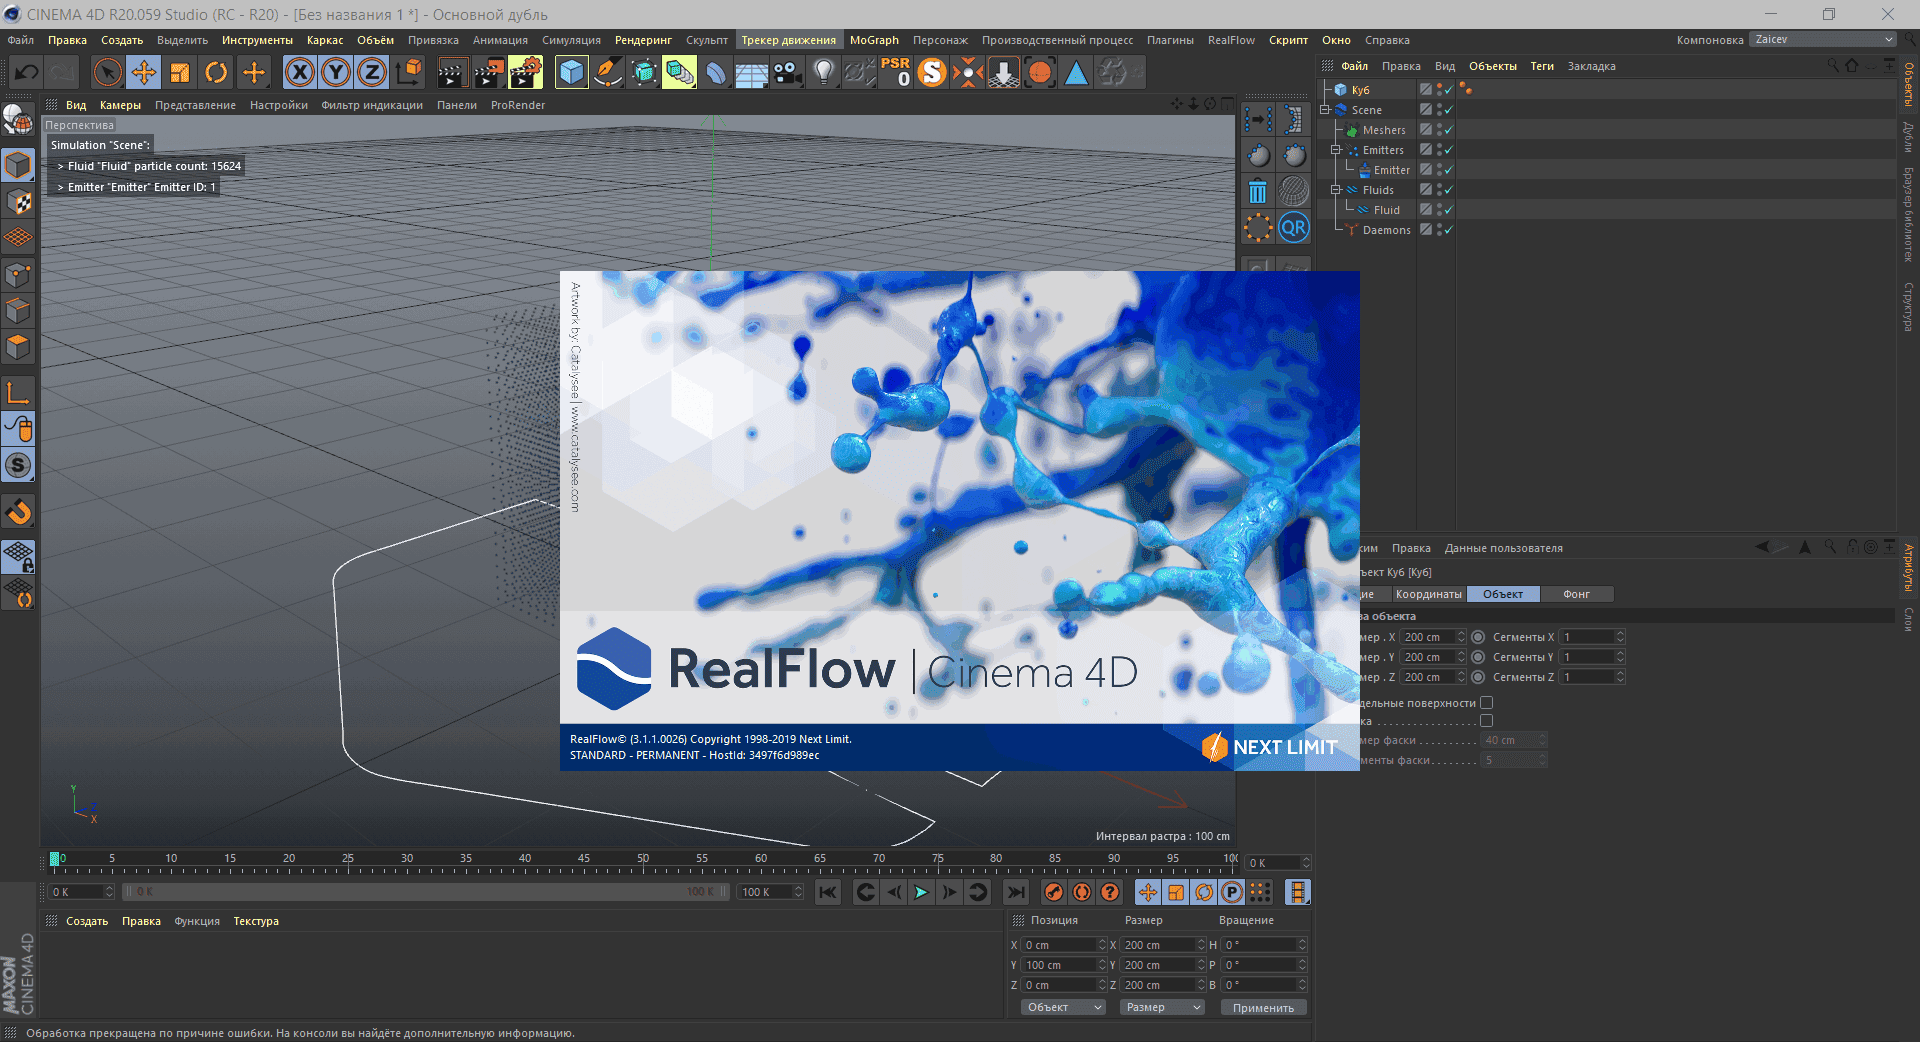Screen dimensions: 1920x1042
Task: Toggle the X axis lock
Action: tap(300, 72)
